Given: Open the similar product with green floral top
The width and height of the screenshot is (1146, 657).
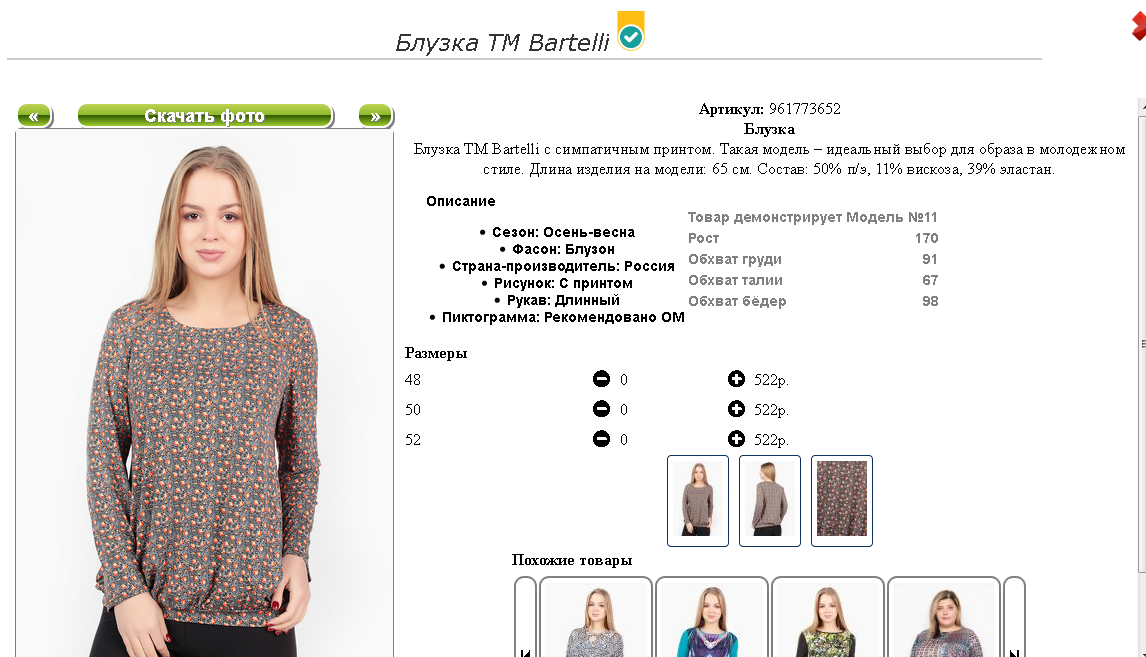Looking at the screenshot, I should pos(828,618).
